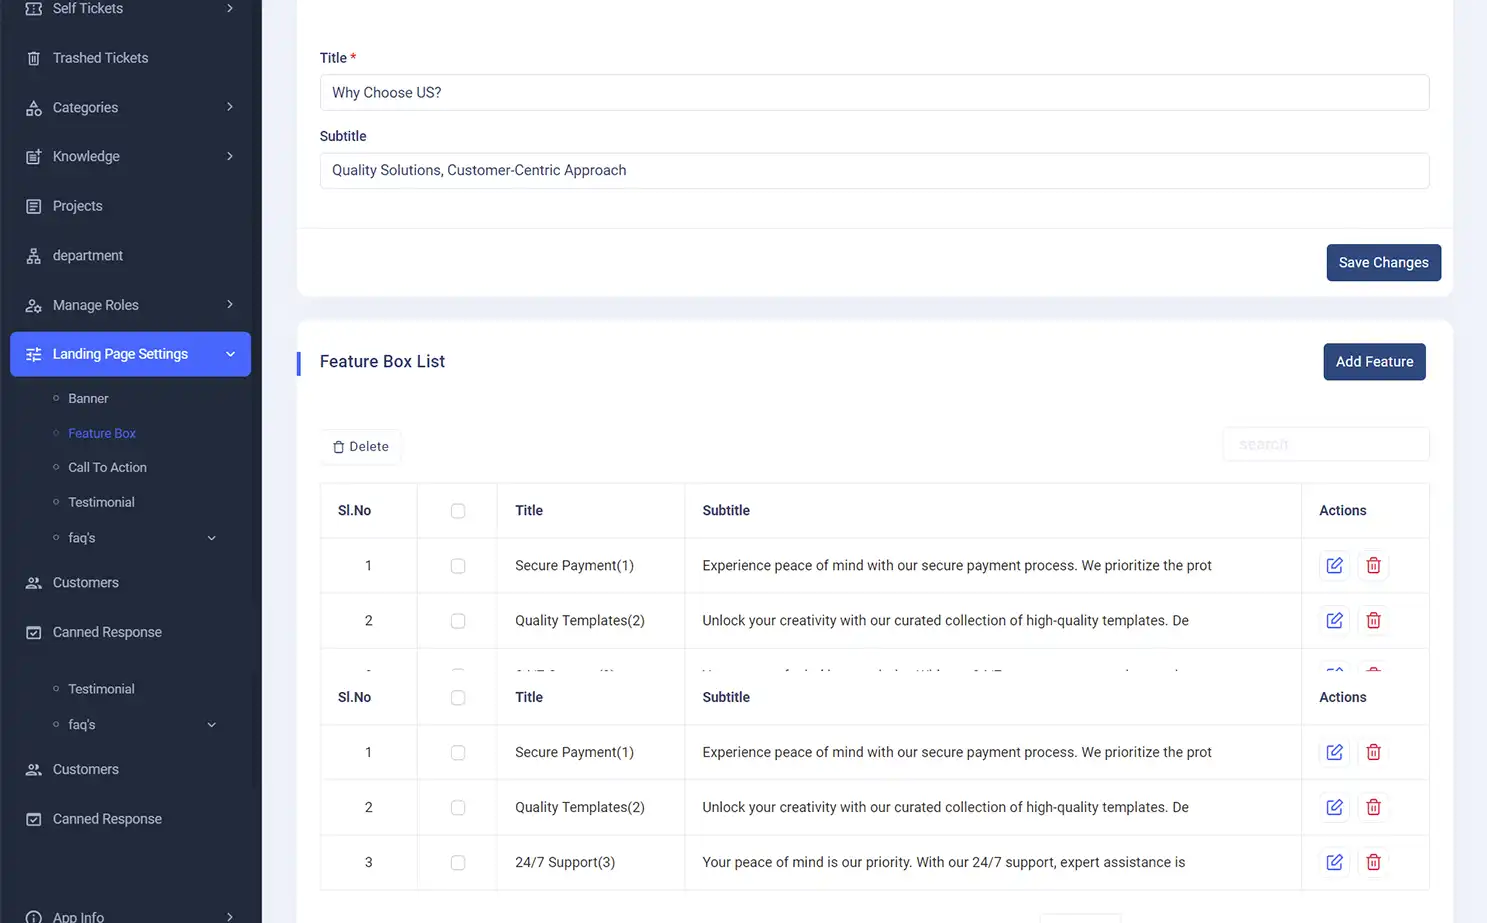The width and height of the screenshot is (1487, 923).
Task: Click the Add Feature button
Action: click(1374, 362)
